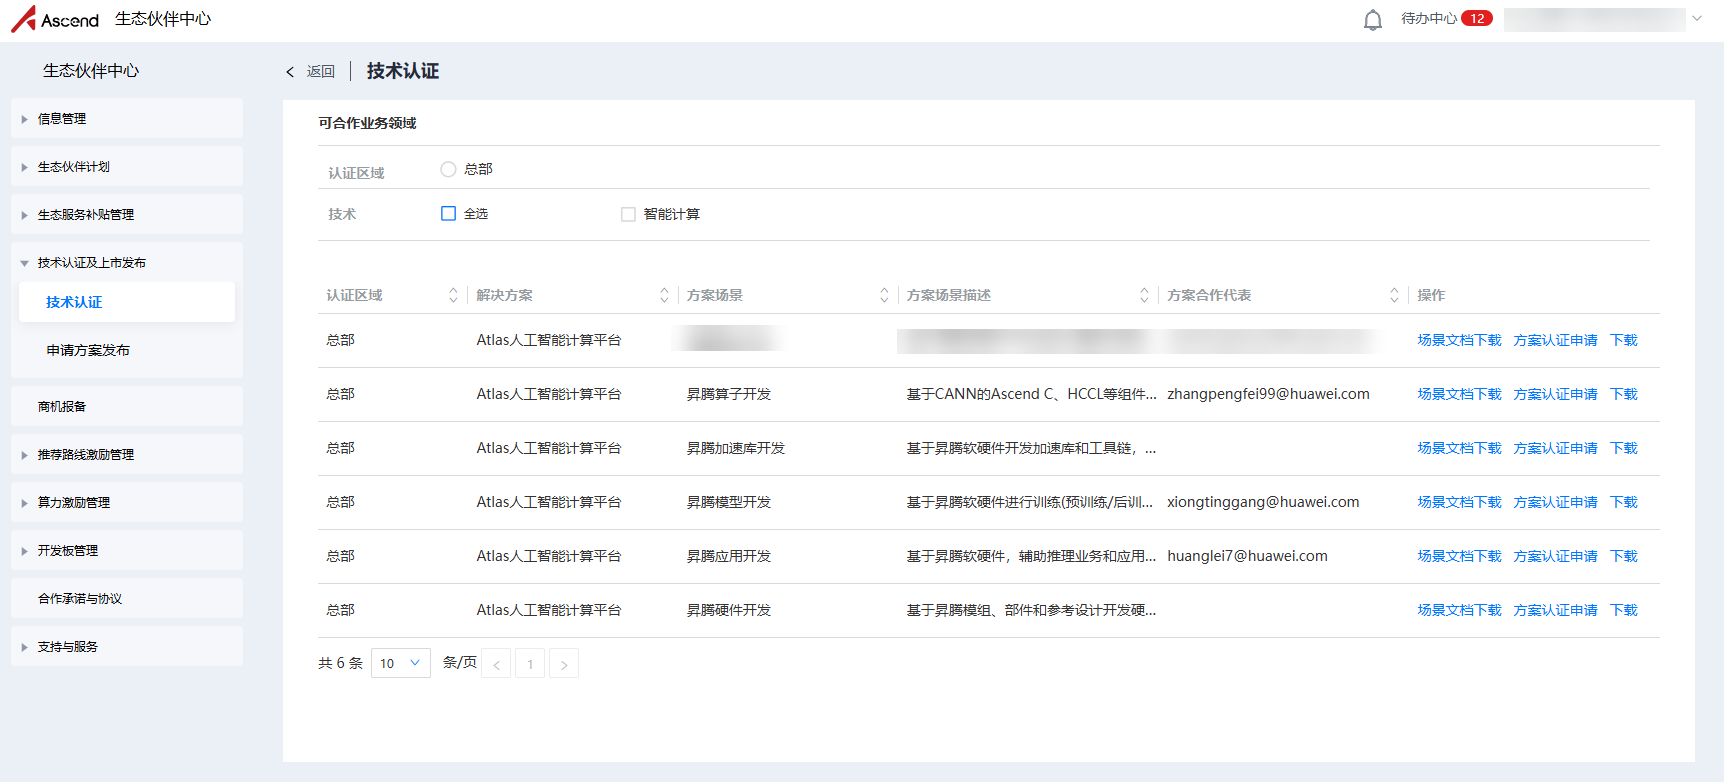
Task: Click description 基于昇腾模组、部件和参考设计开发硬
Action: 1031,610
